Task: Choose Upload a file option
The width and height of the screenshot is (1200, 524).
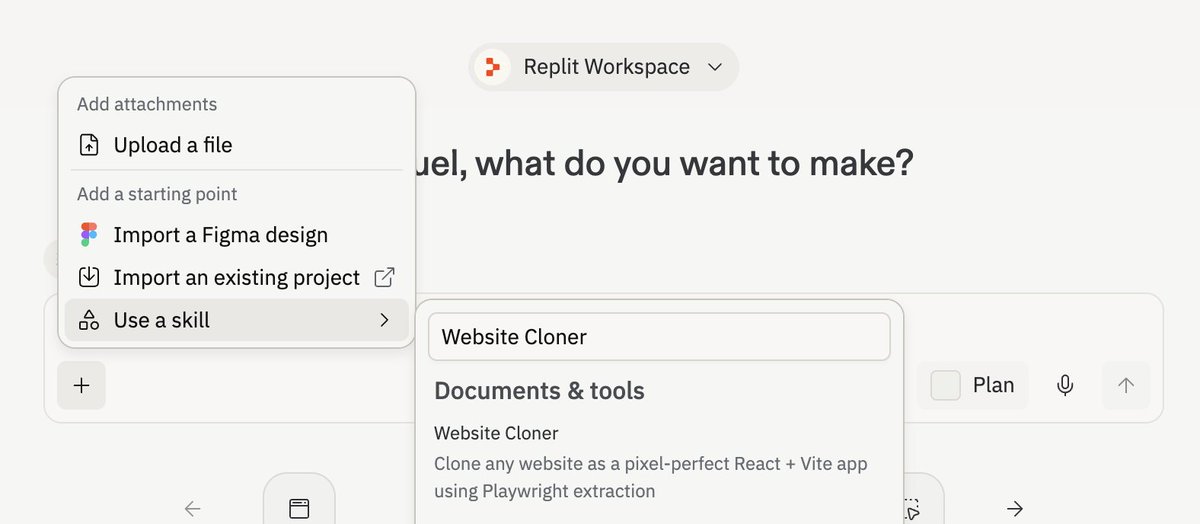Action: pyautogui.click(x=236, y=145)
